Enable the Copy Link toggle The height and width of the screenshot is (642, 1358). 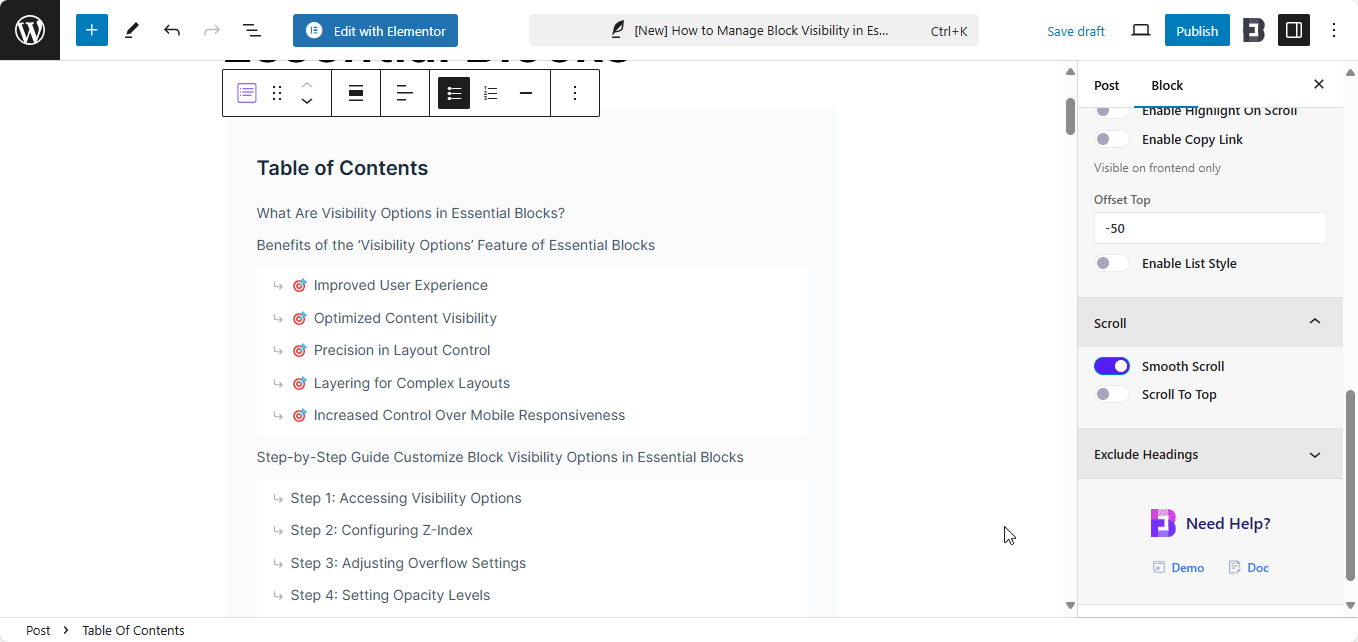click(1111, 139)
